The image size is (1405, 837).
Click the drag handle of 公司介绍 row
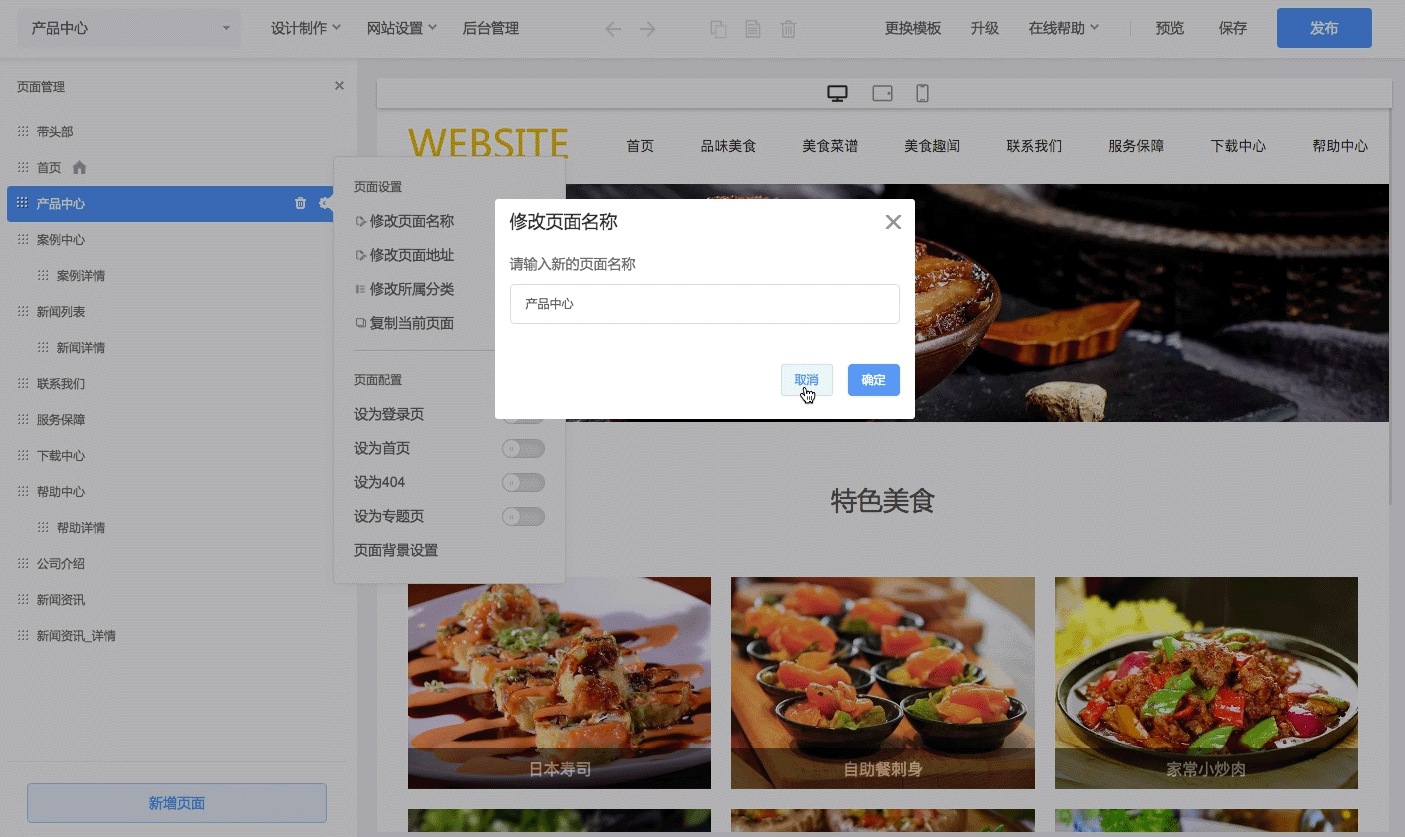[x=23, y=563]
